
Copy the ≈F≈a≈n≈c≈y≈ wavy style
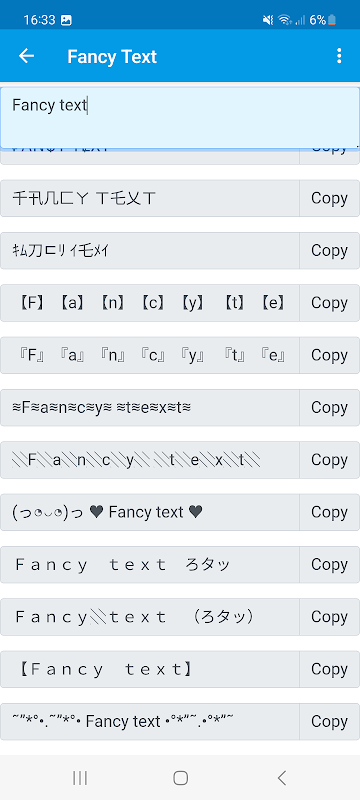tap(329, 407)
